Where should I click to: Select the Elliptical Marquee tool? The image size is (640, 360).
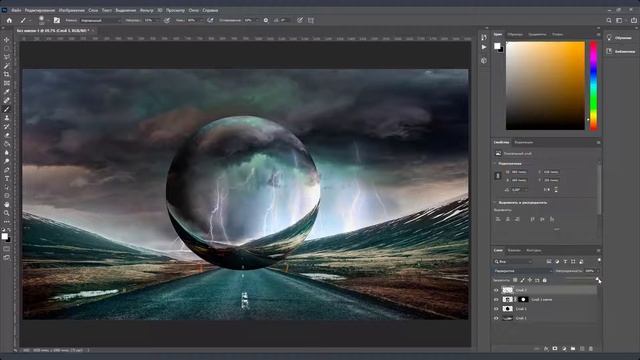click(7, 49)
